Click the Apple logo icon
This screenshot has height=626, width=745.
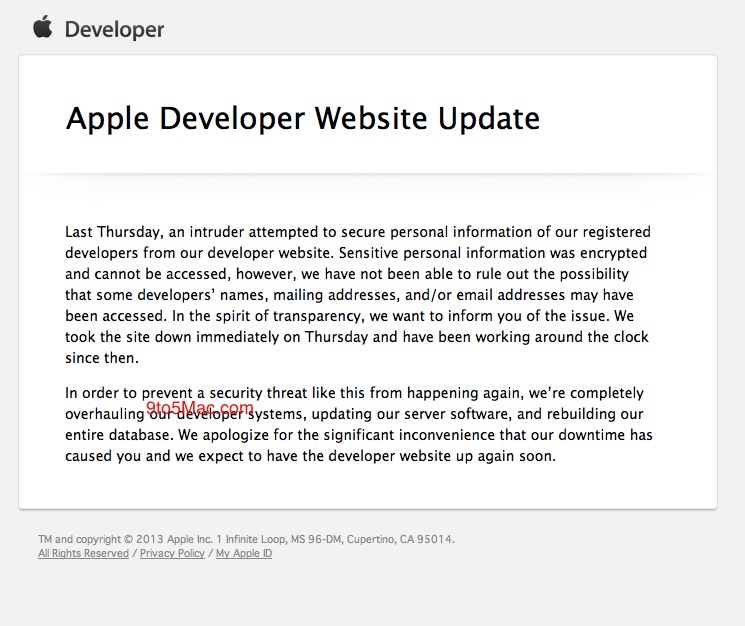click(42, 27)
